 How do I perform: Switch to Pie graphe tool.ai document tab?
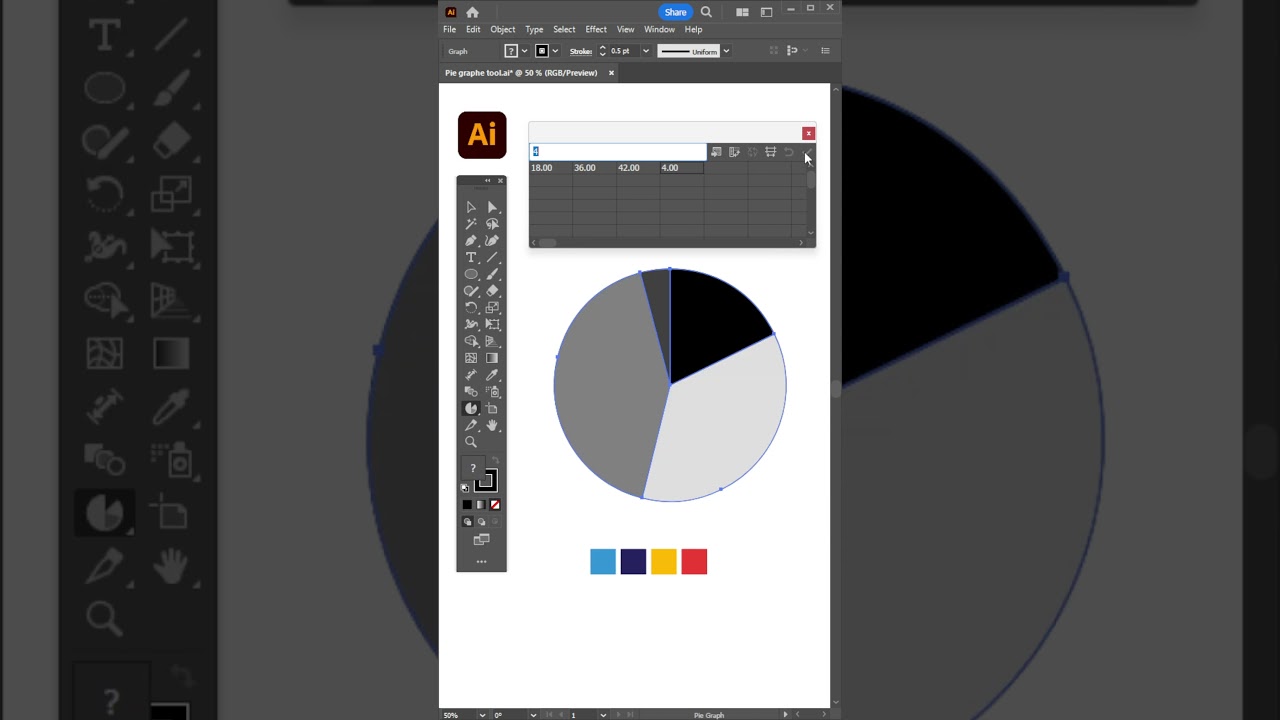click(521, 73)
